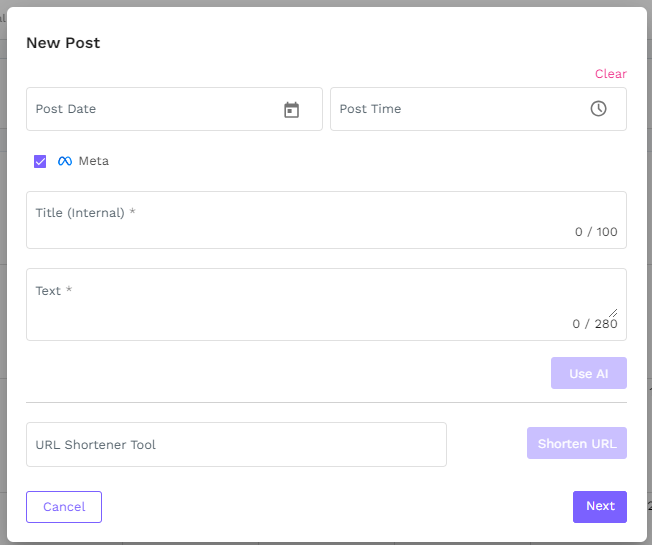Cancel the new post dialog

point(64,507)
